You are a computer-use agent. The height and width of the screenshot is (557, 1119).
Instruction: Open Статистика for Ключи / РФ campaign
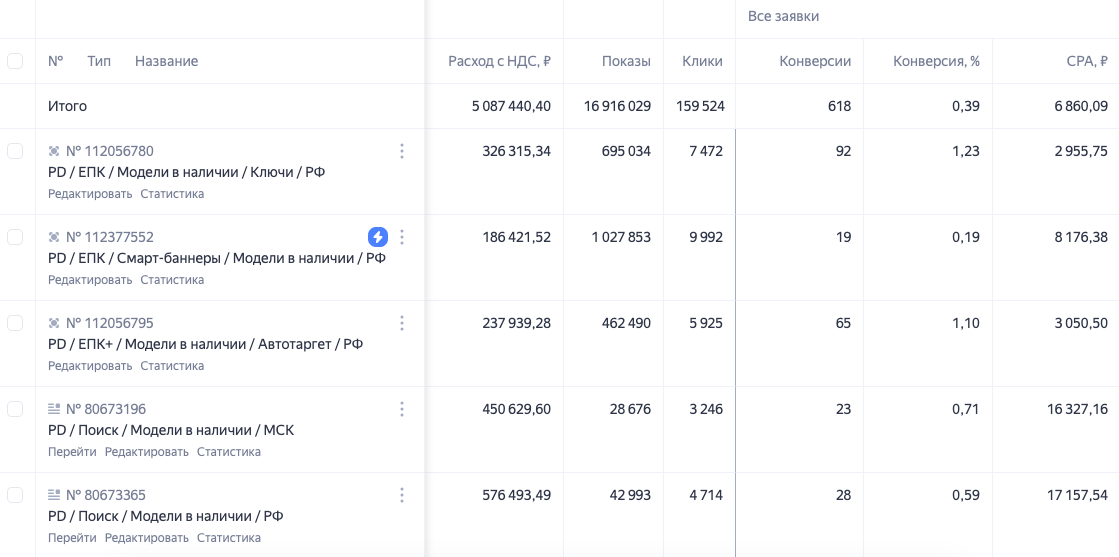172,194
